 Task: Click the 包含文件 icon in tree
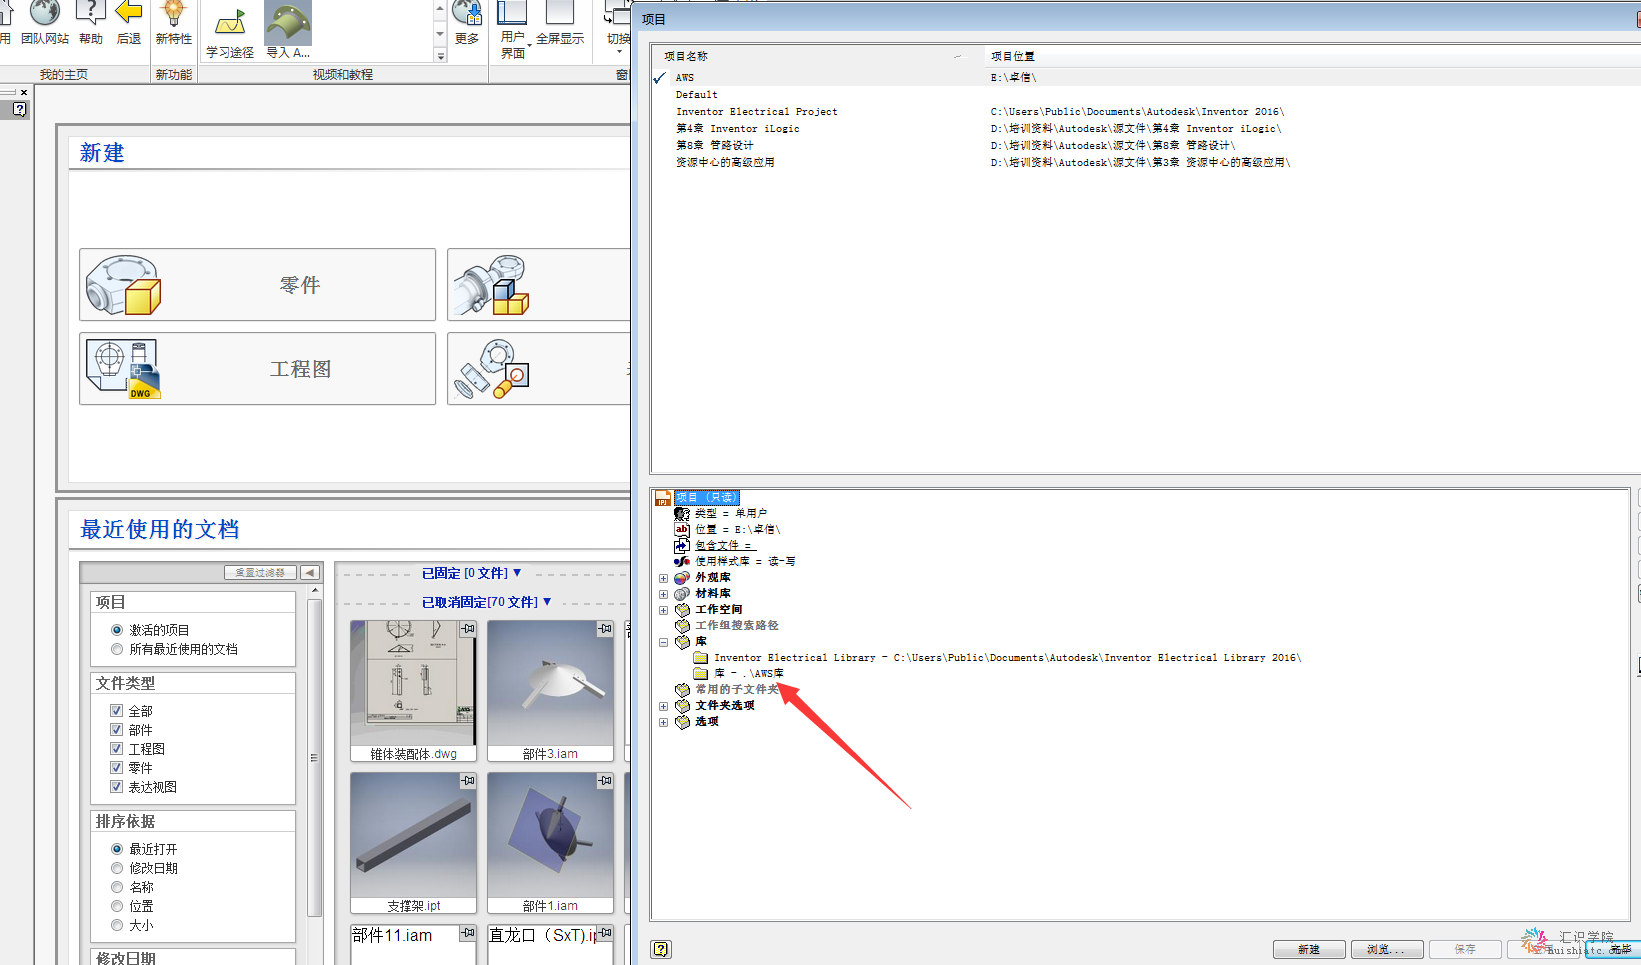pos(682,545)
